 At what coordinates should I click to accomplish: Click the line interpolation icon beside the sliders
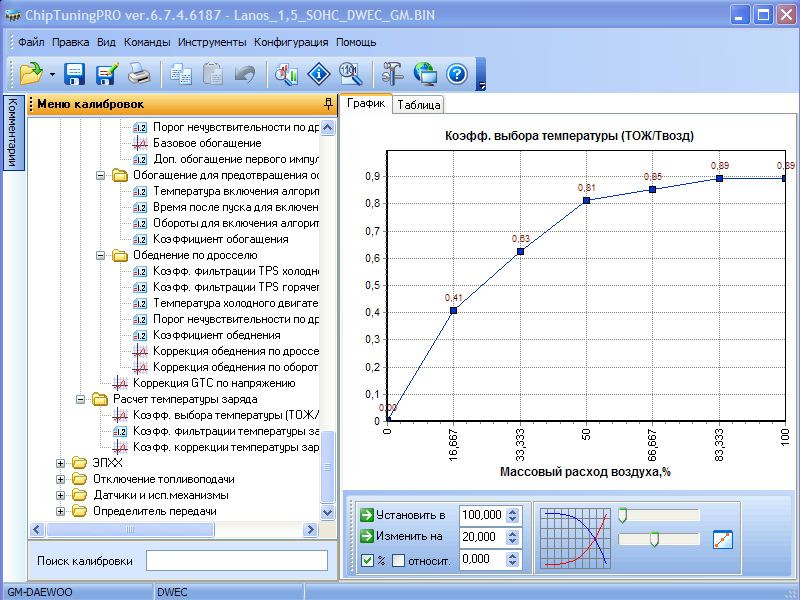click(723, 540)
